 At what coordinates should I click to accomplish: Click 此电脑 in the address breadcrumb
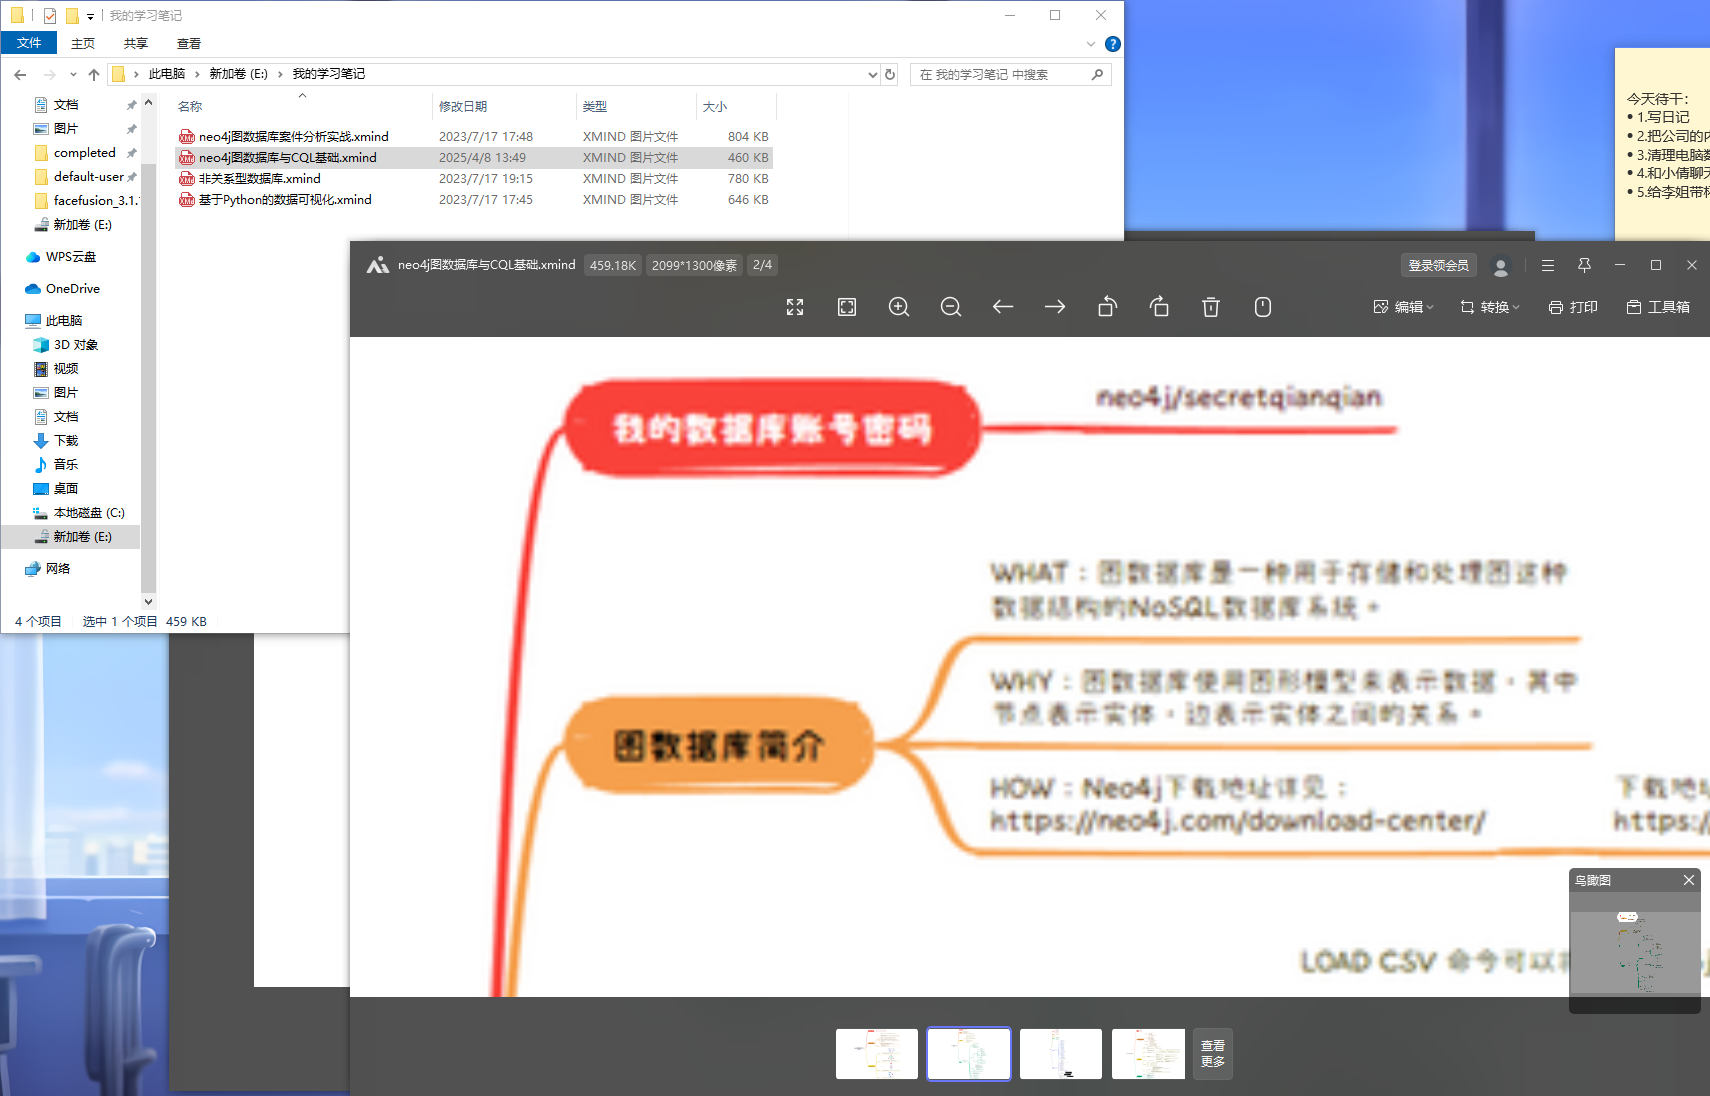[x=167, y=74]
